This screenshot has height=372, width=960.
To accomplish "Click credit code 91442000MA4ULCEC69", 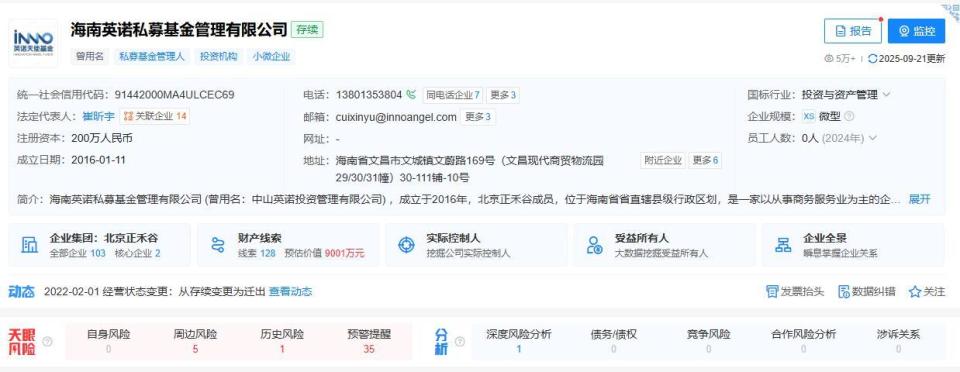I will click(x=174, y=95).
